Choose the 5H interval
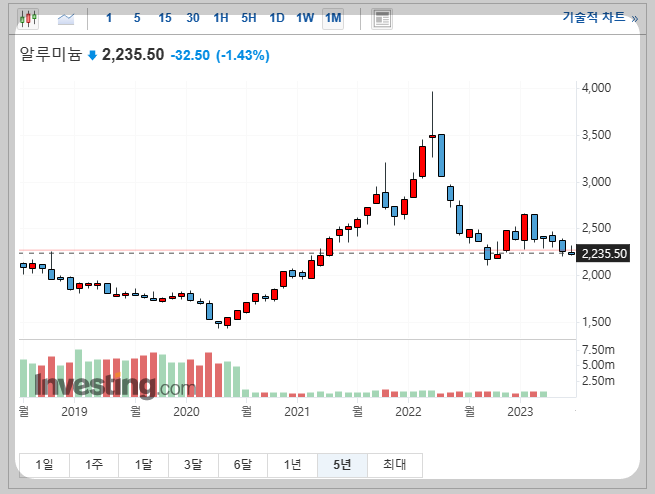Image resolution: width=655 pixels, height=494 pixels. pyautogui.click(x=249, y=18)
